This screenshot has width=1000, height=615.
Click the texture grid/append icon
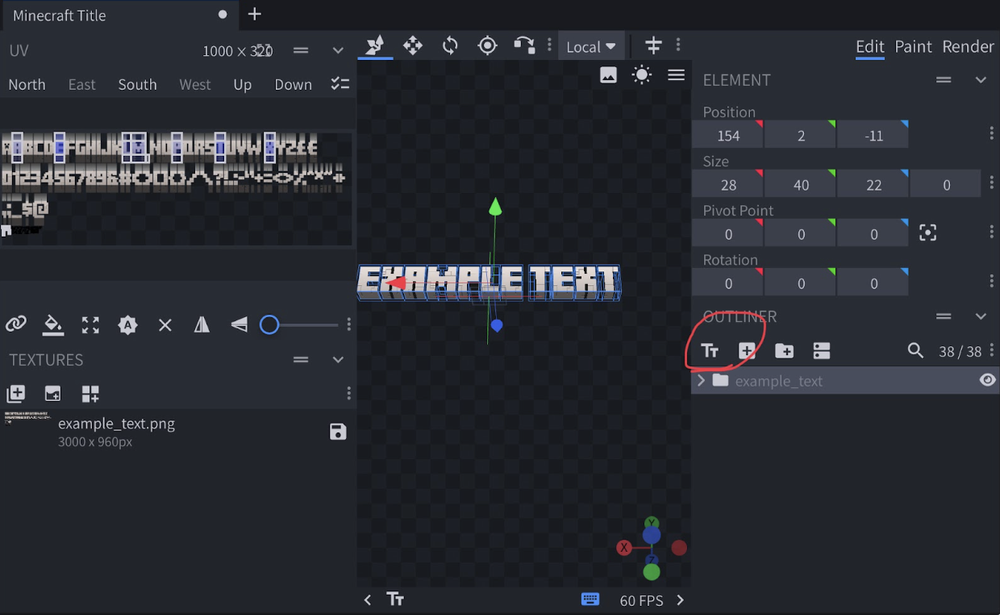click(91, 394)
